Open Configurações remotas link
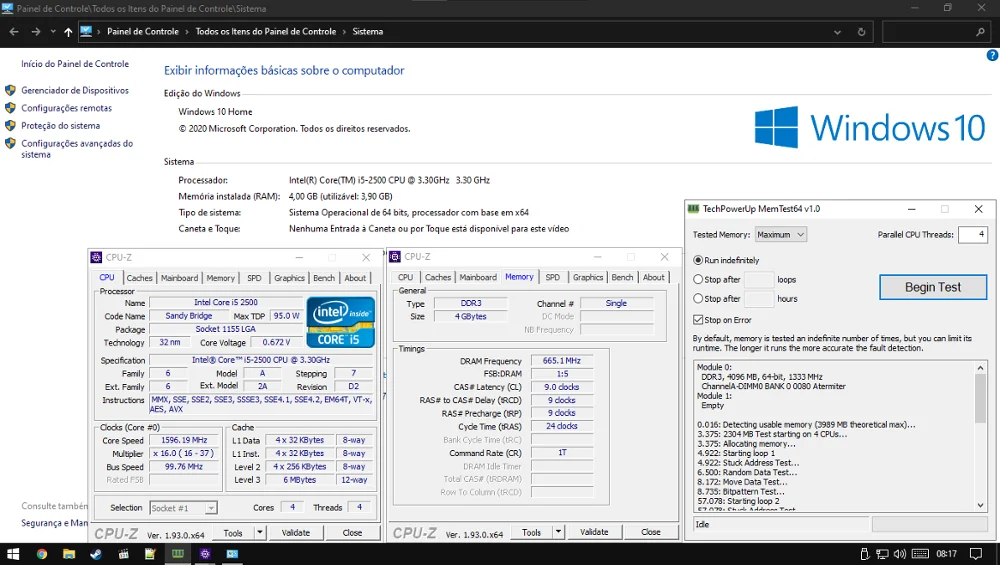 (x=66, y=108)
